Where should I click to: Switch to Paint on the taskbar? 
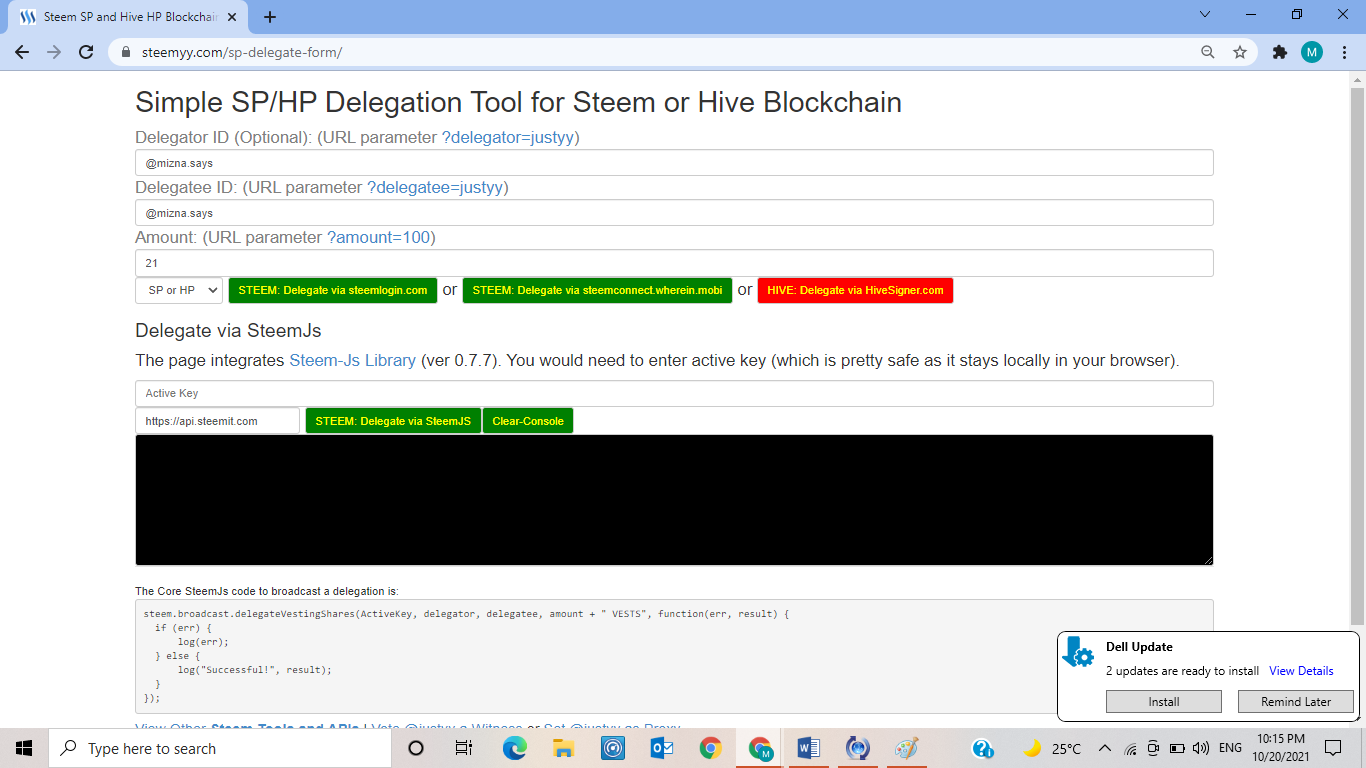click(906, 748)
